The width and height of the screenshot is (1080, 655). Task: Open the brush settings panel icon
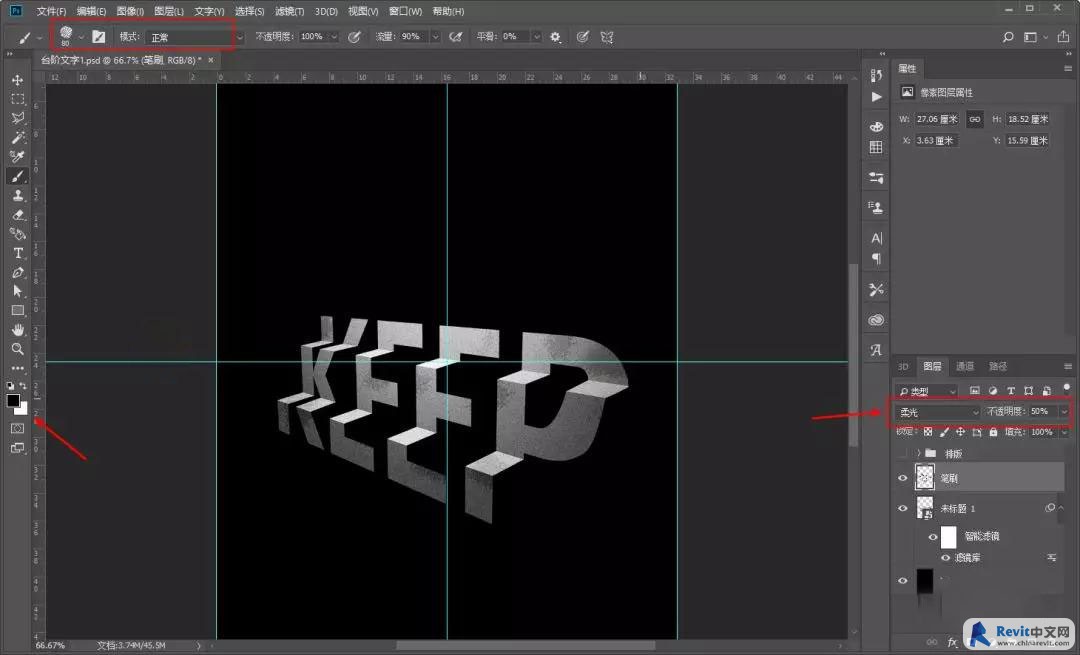coord(98,37)
